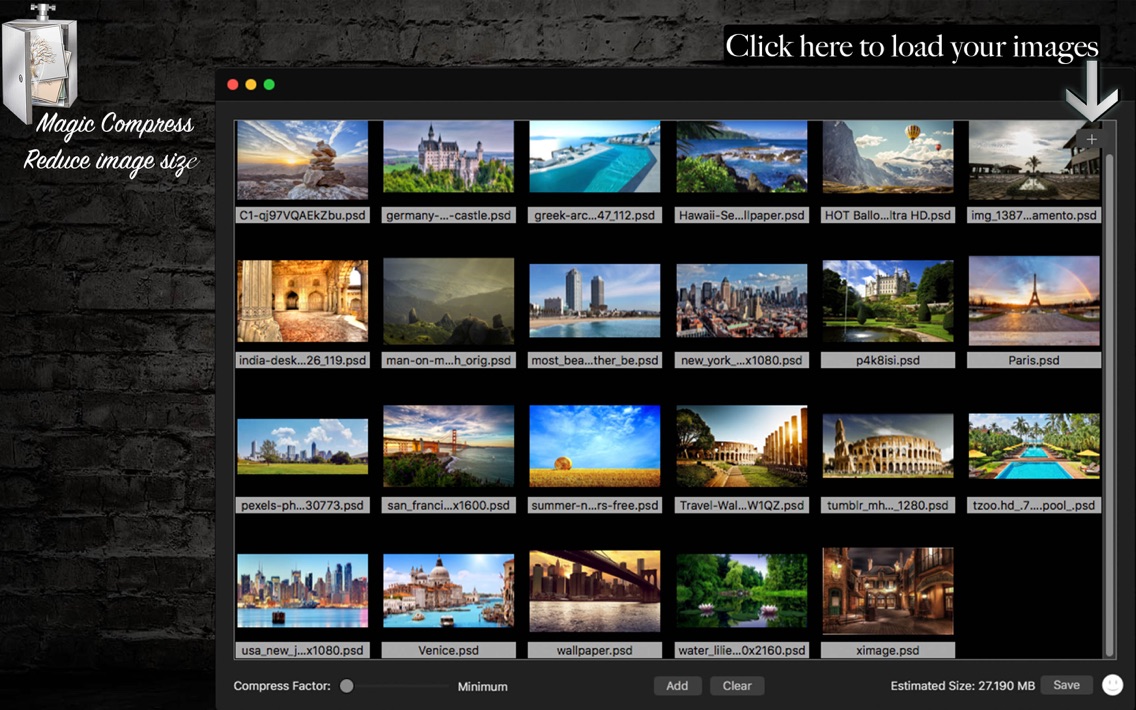Click the Save button
Image resolution: width=1136 pixels, height=710 pixels.
pyautogui.click(x=1066, y=685)
